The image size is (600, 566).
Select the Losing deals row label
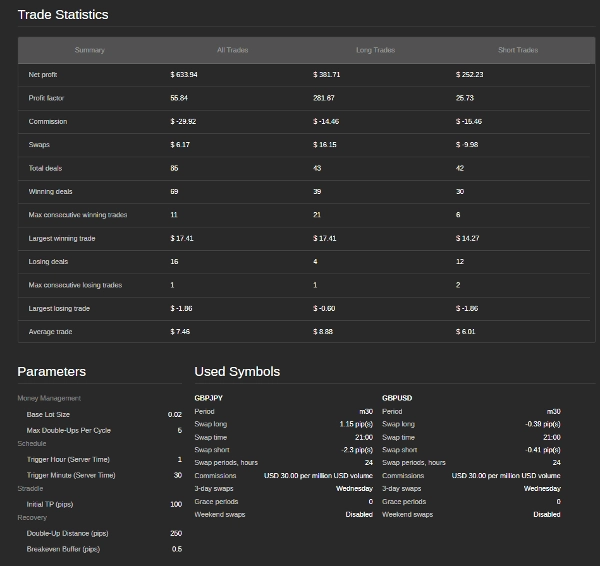[x=48, y=262]
